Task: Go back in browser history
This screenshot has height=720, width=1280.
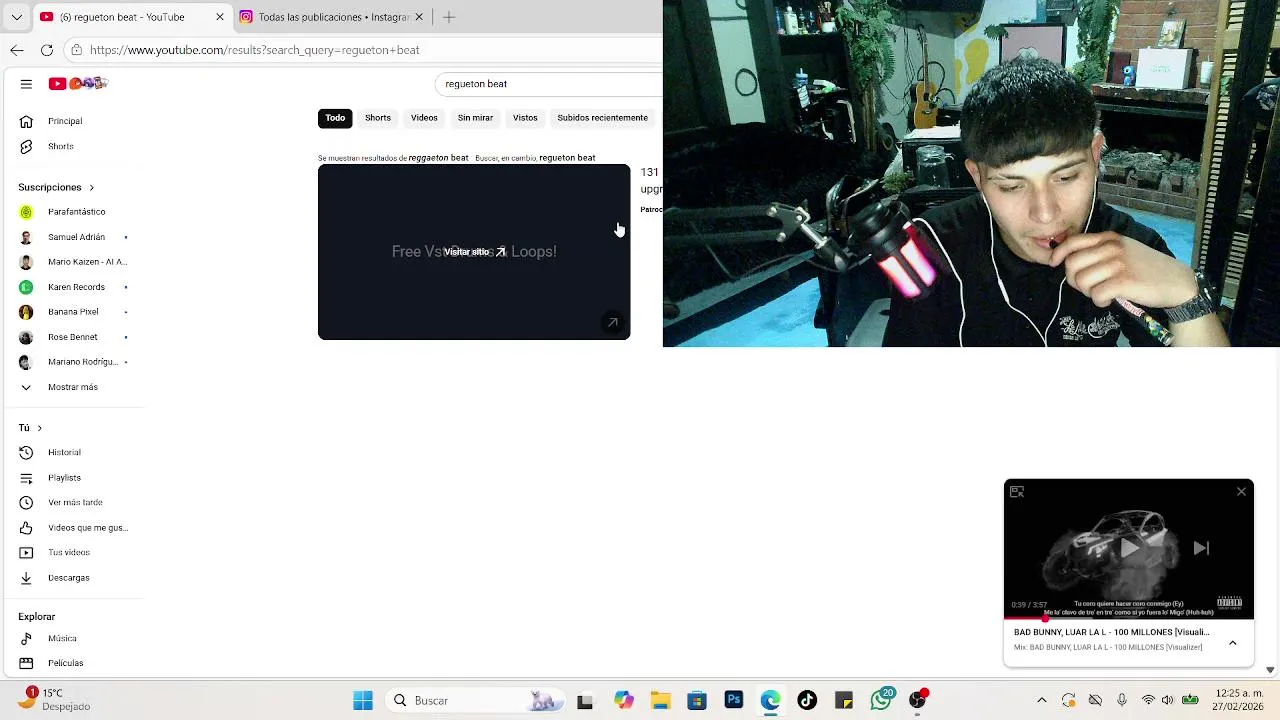Action: (x=17, y=50)
